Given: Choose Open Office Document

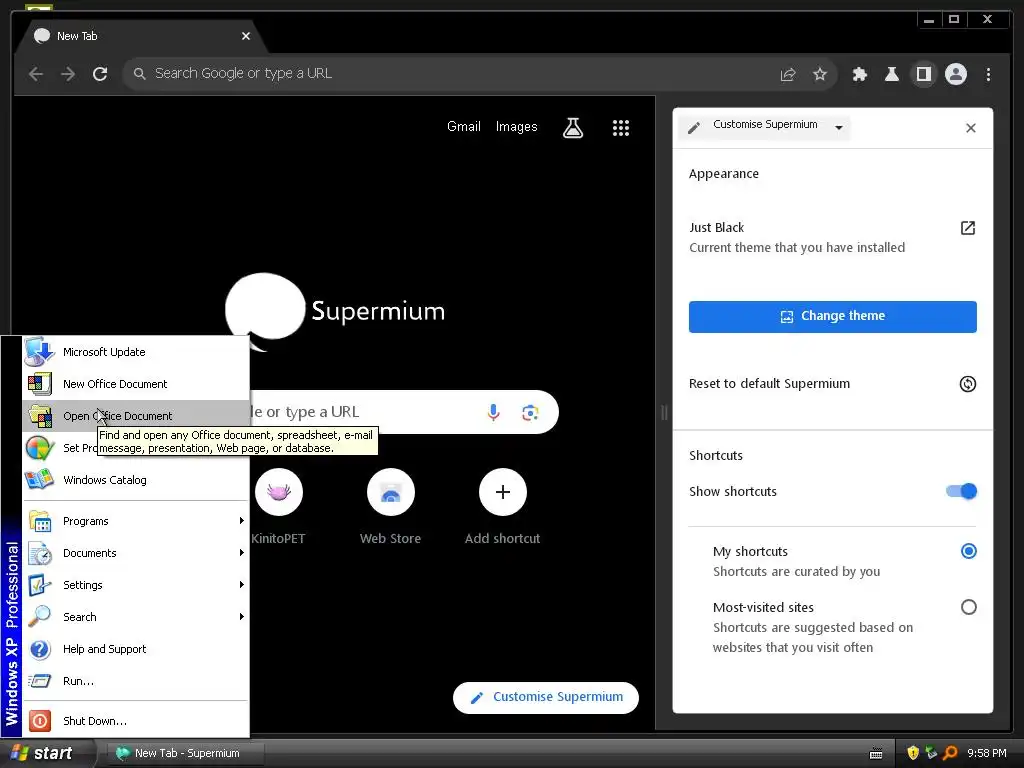Looking at the screenshot, I should coord(136,416).
